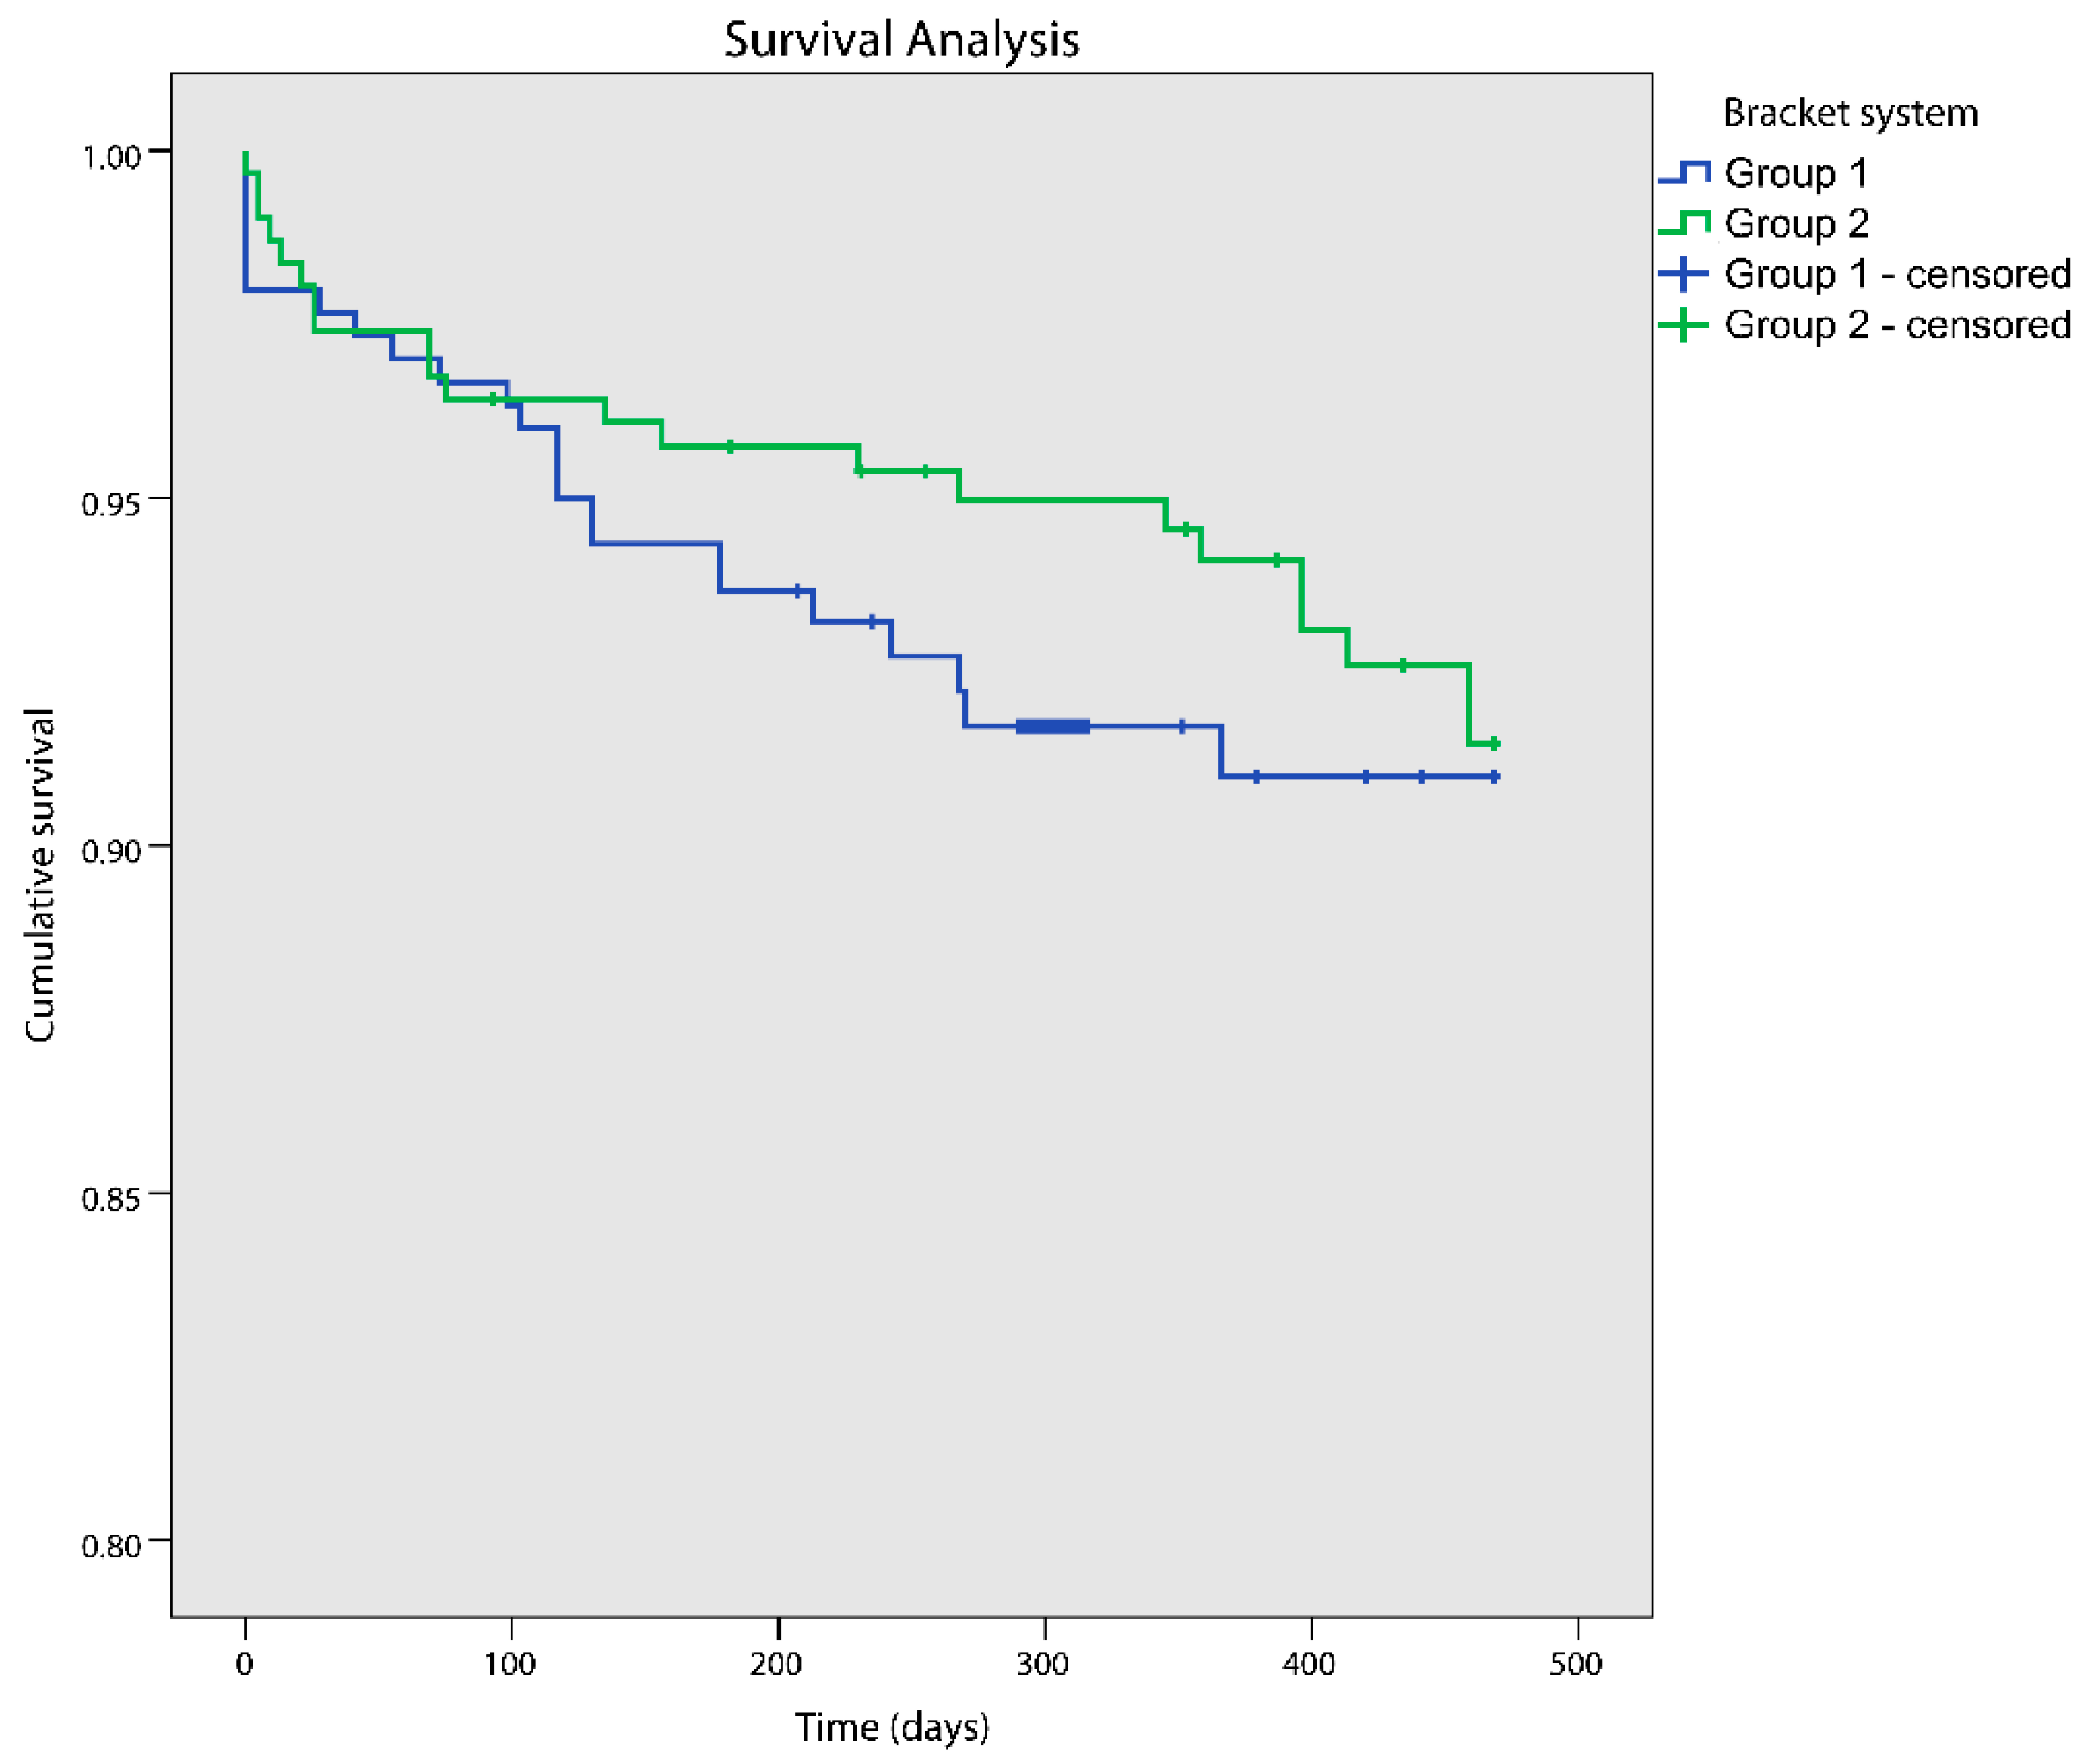Click the 'Group 1 - censored' legend text
This screenshot has width=2086, height=1764.
click(x=1897, y=274)
